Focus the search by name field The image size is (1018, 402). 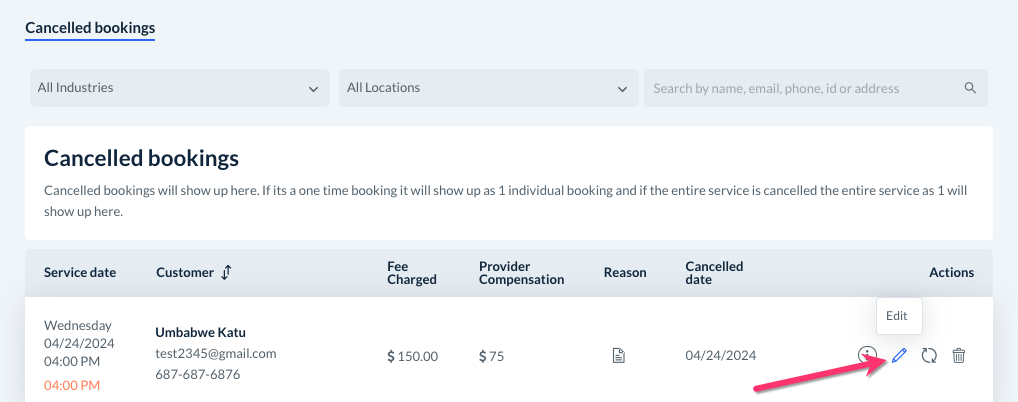(800, 88)
